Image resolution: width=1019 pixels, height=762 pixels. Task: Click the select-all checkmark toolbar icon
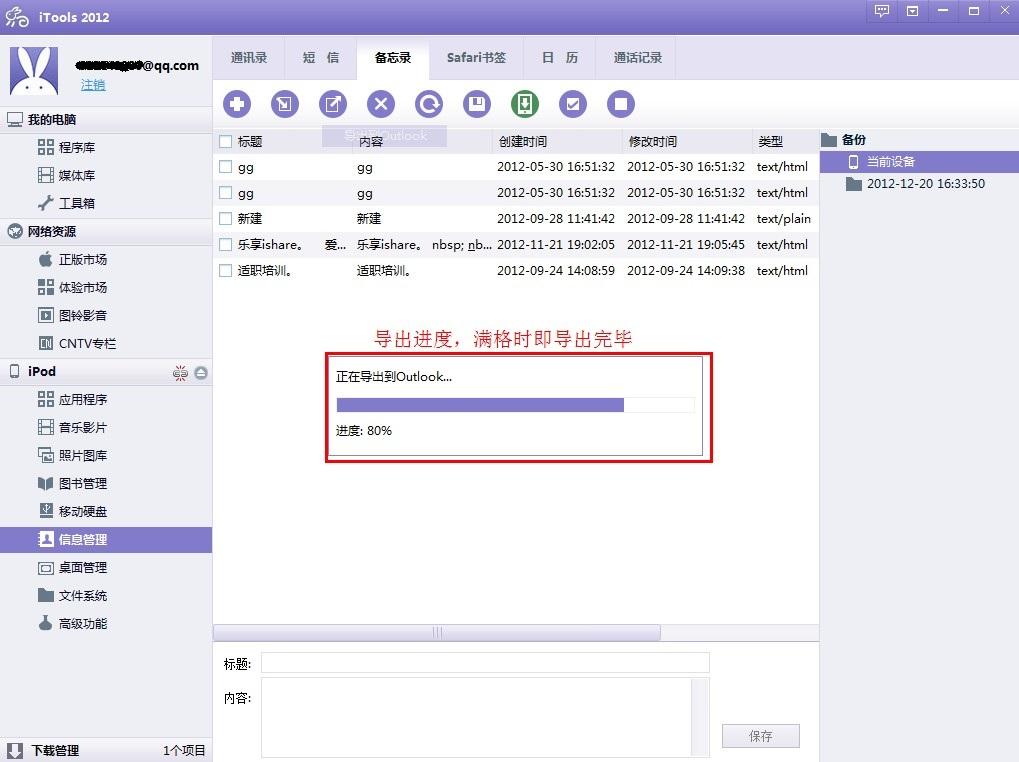pyautogui.click(x=573, y=104)
